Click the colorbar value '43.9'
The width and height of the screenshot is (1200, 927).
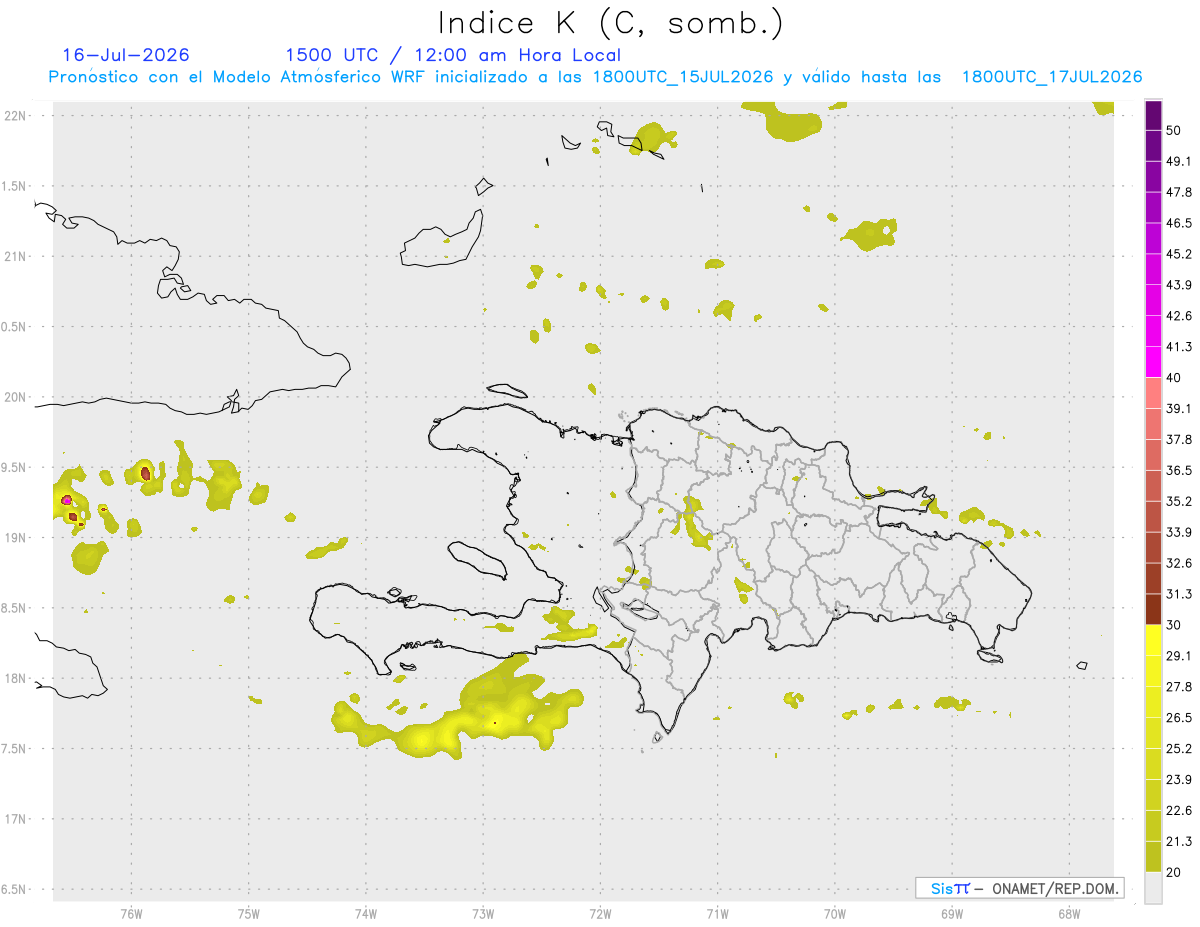coord(1179,286)
